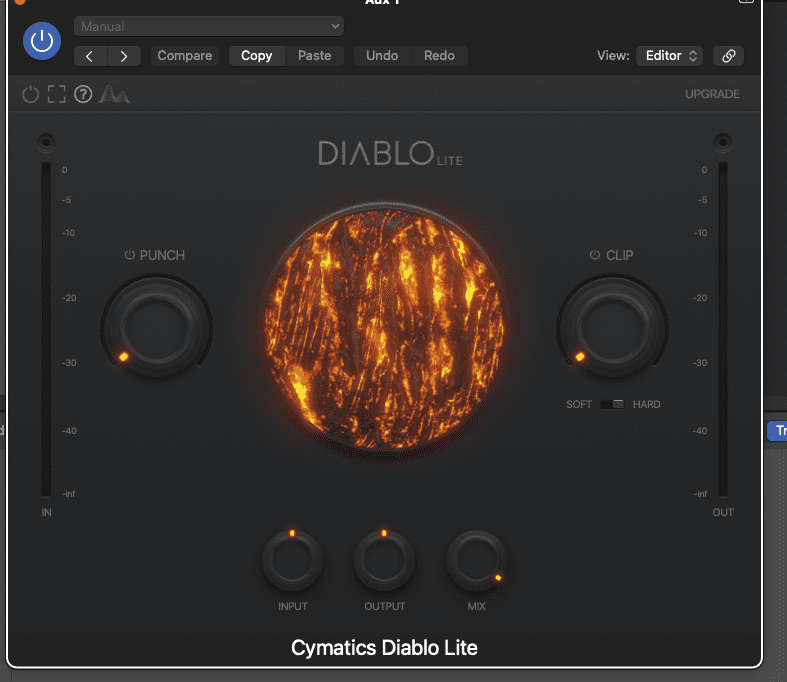Click the UPGRADE link
Screen dimensions: 787x682
pyautogui.click(x=712, y=94)
